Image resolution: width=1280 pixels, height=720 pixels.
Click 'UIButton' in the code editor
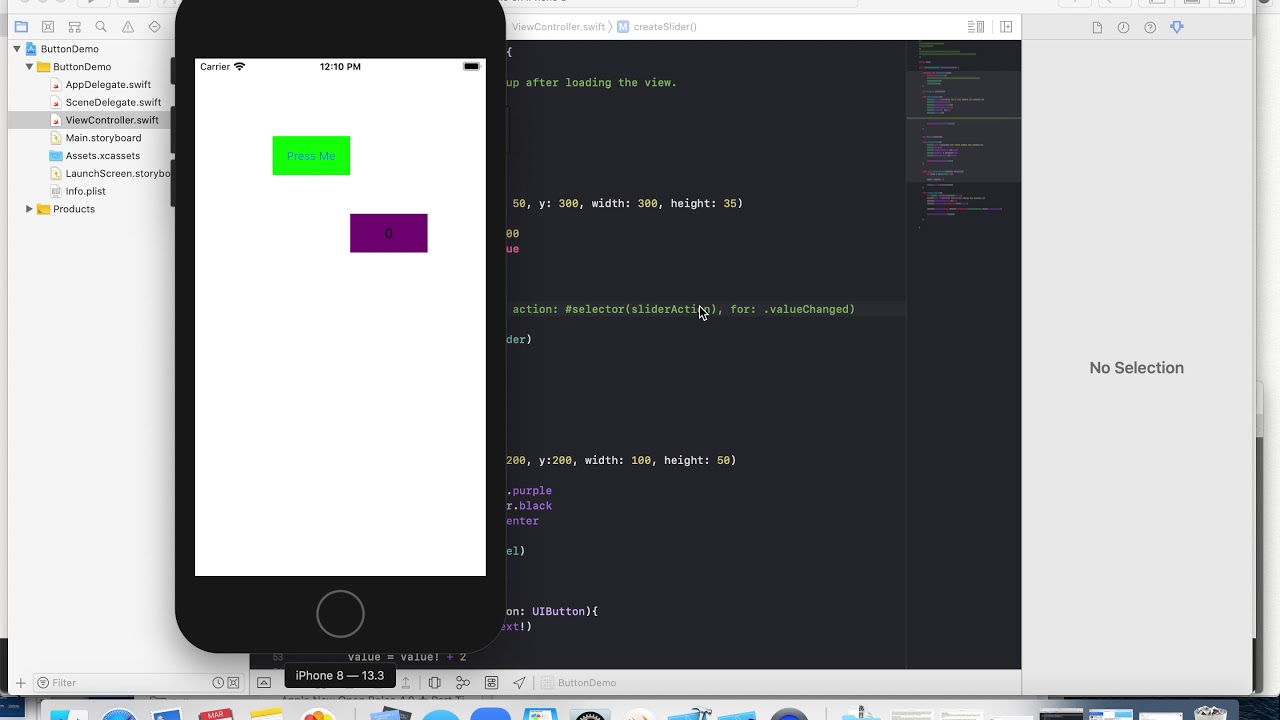click(x=561, y=611)
